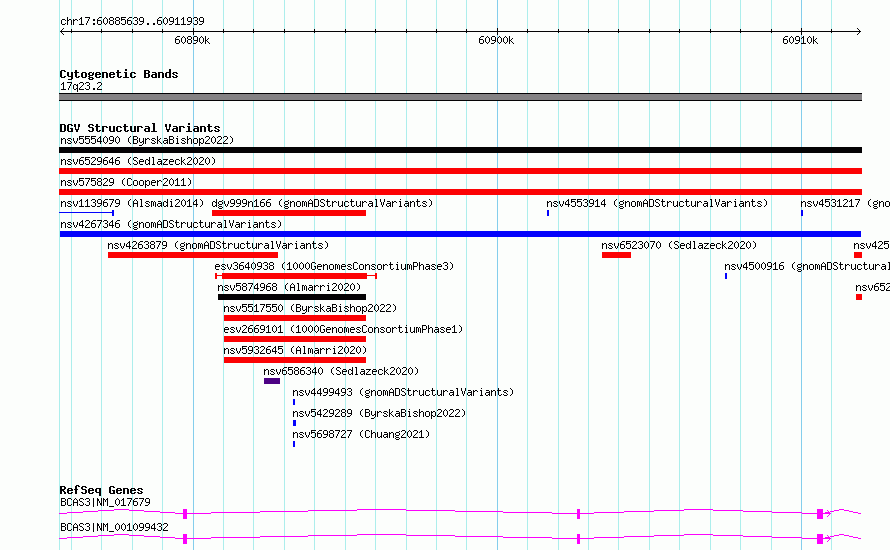Open nsv4553914 (gnomADStructuralVariants) label
This screenshot has height=550, width=890.
coord(657,203)
